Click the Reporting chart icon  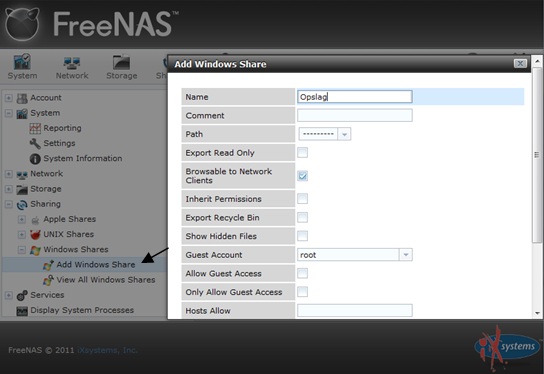click(x=35, y=128)
